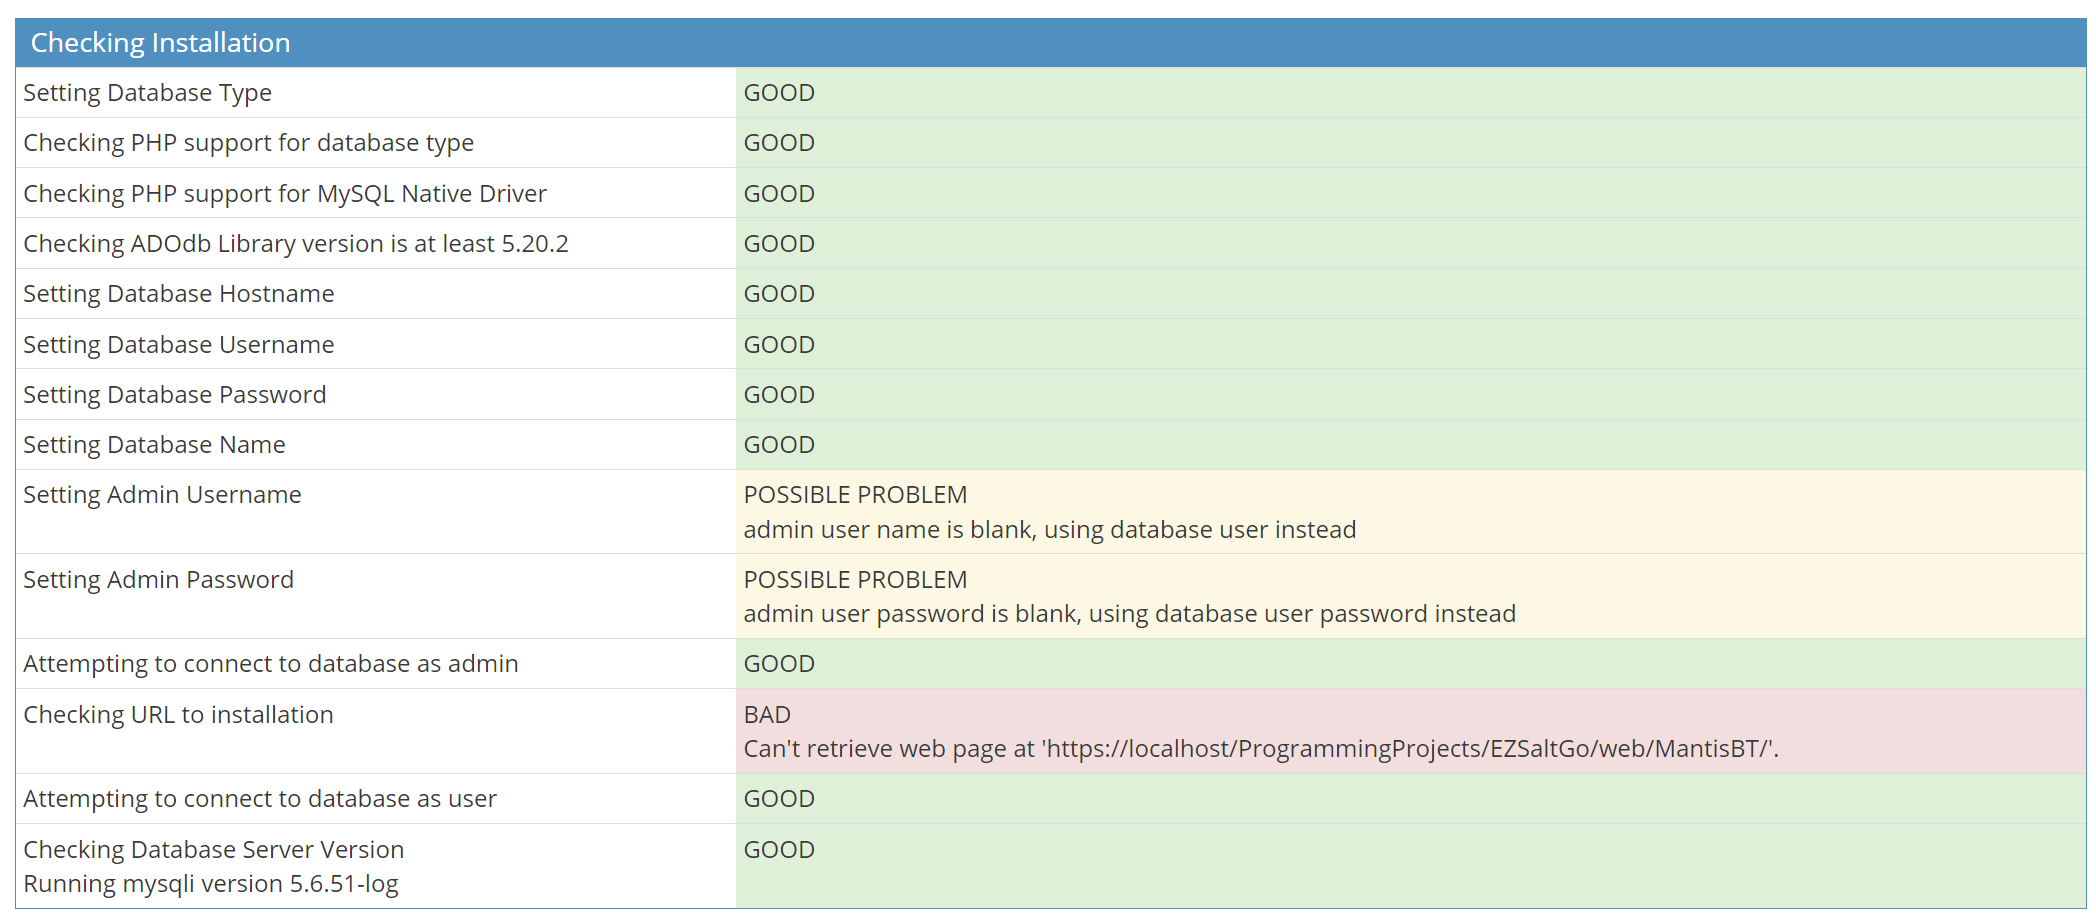Click the "Checking URL to installation" label

(178, 715)
